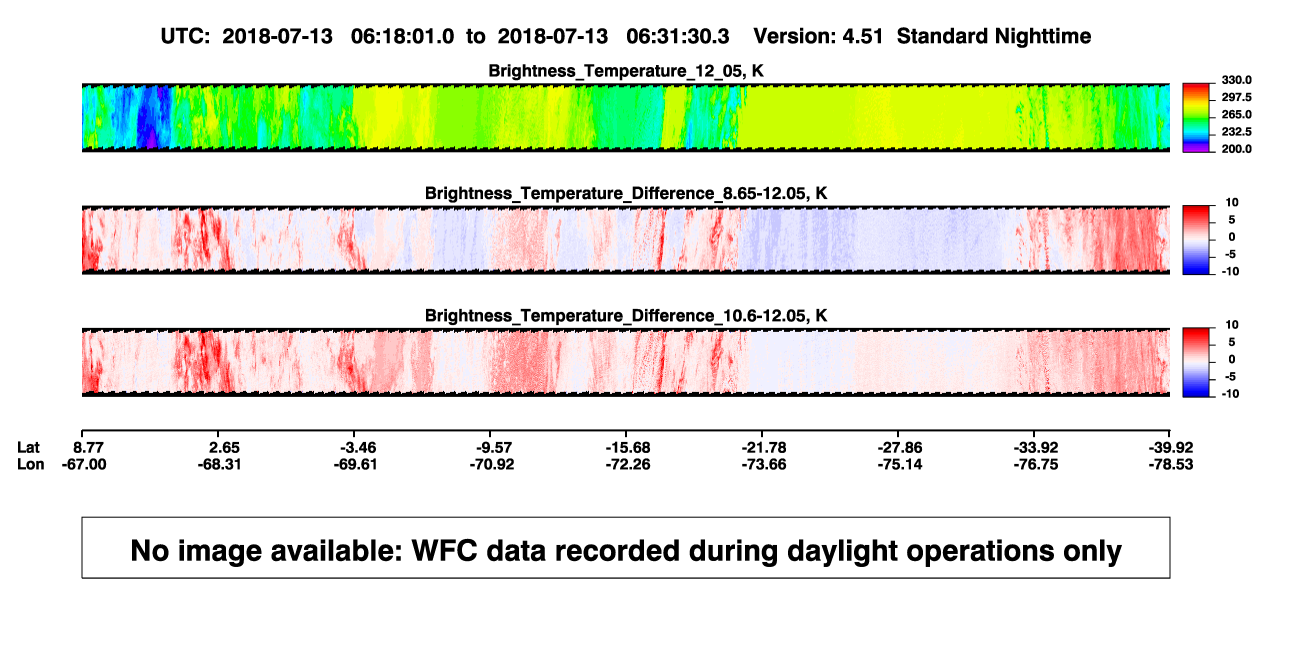
Task: Click longitude value -68.31
Action: [219, 464]
